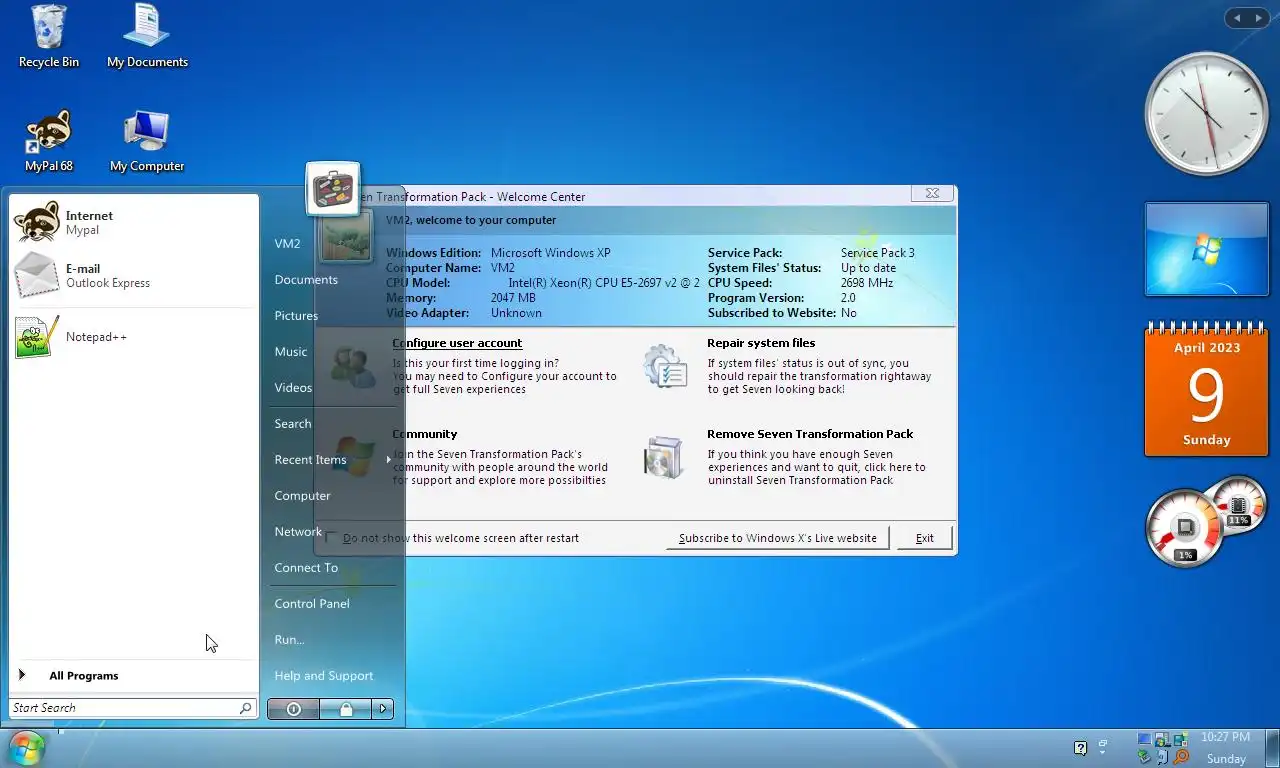Click the help question mark tray icon
This screenshot has width=1280, height=768.
click(x=1080, y=747)
